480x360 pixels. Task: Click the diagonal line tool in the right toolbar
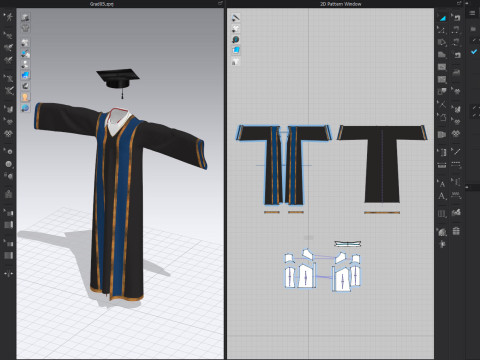tap(456, 152)
